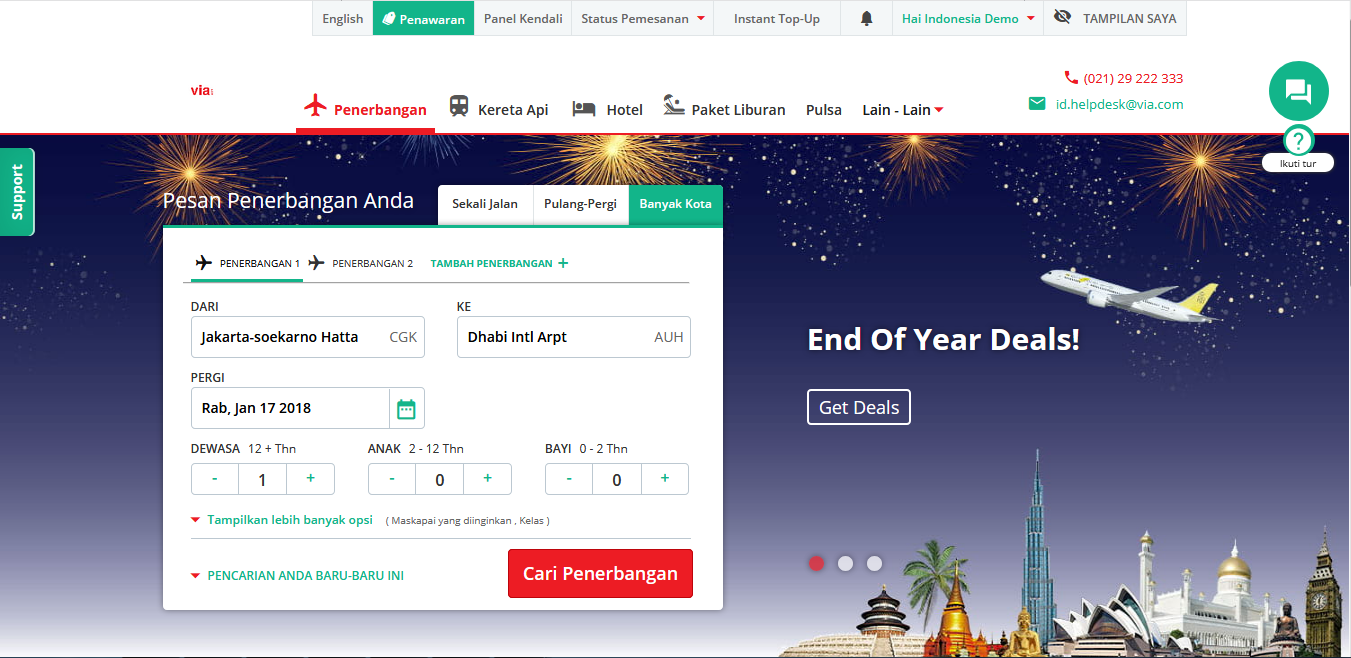Open the Lain - Lain dropdown menu
The height and width of the screenshot is (658, 1351).
(903, 110)
